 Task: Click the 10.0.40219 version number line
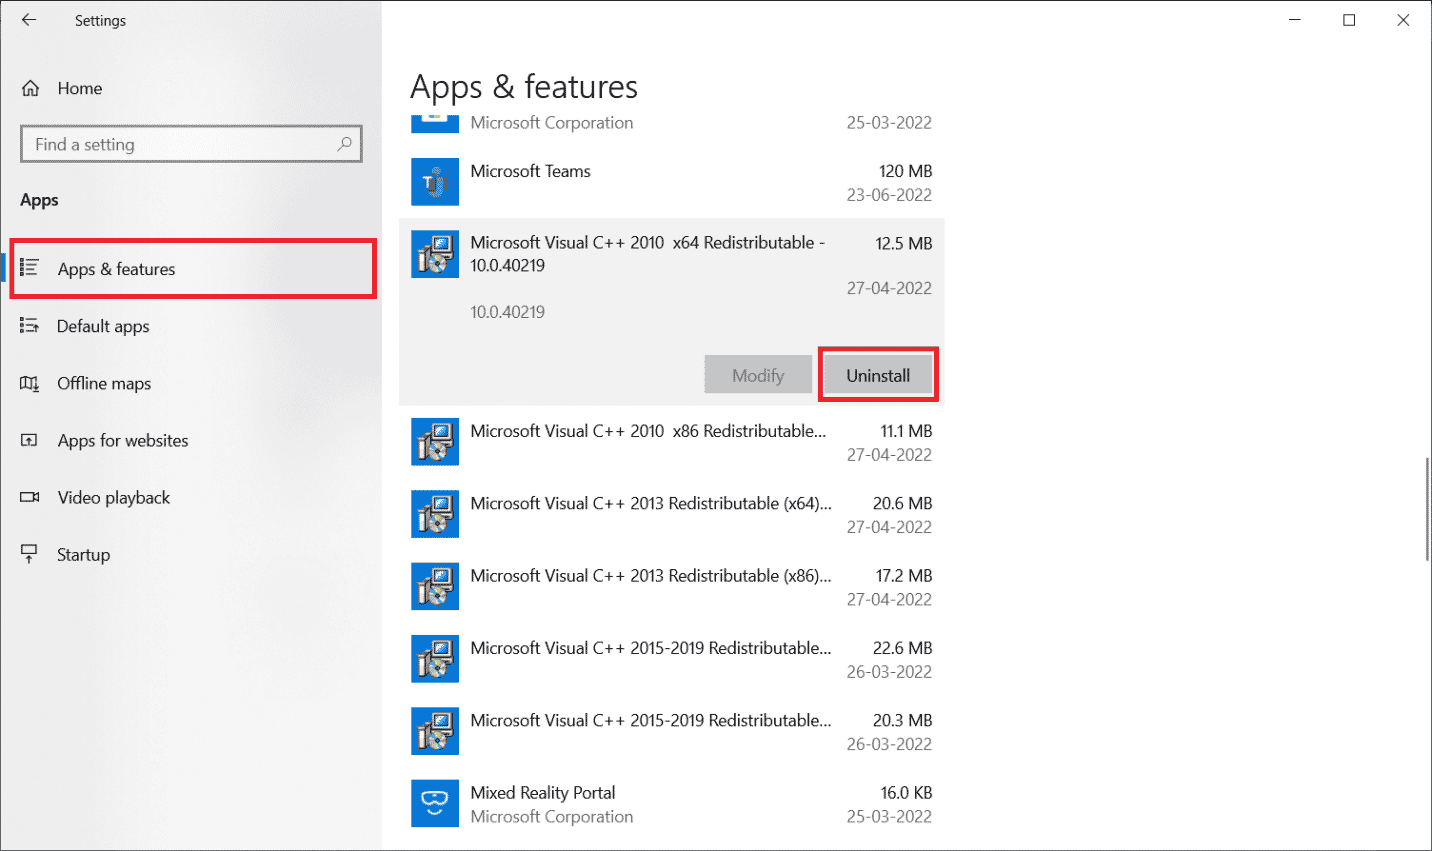[508, 312]
